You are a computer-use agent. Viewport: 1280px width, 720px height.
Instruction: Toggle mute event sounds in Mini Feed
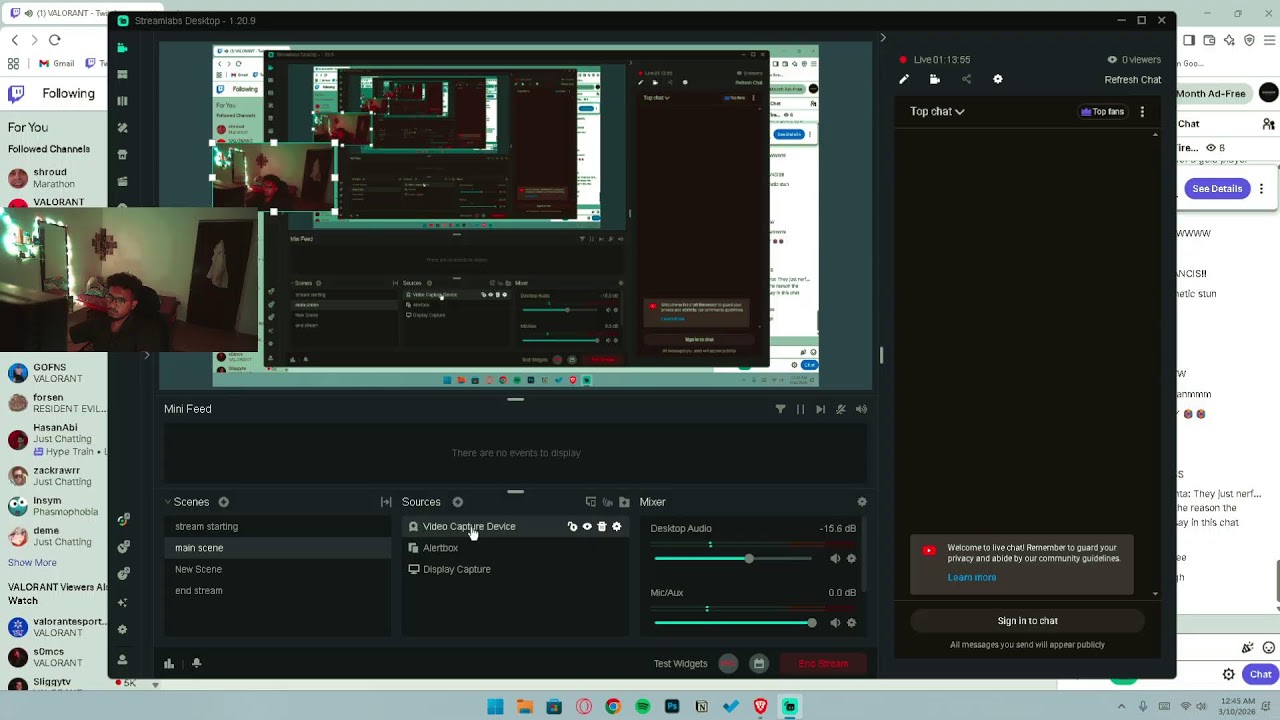click(841, 409)
